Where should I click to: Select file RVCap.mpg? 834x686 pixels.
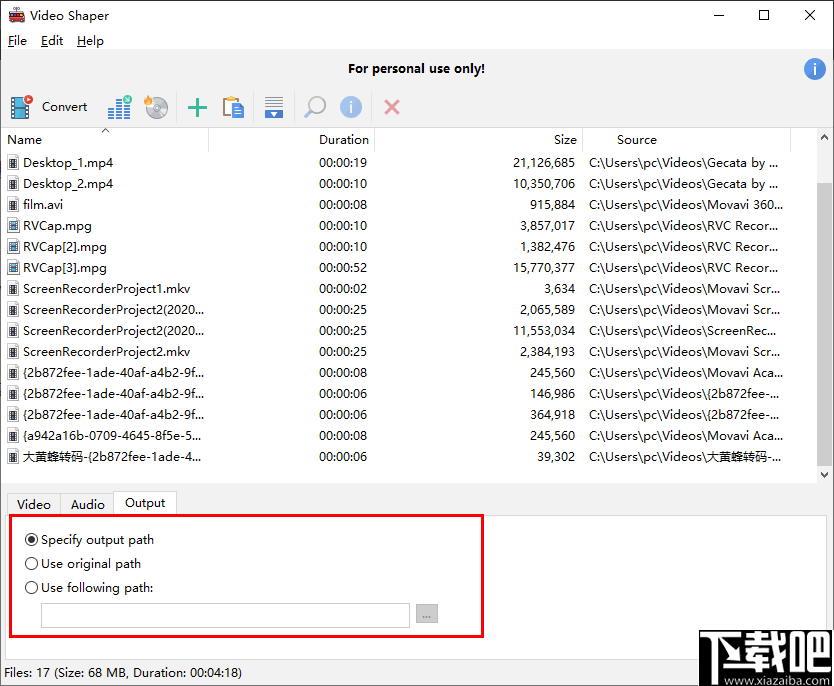point(57,226)
